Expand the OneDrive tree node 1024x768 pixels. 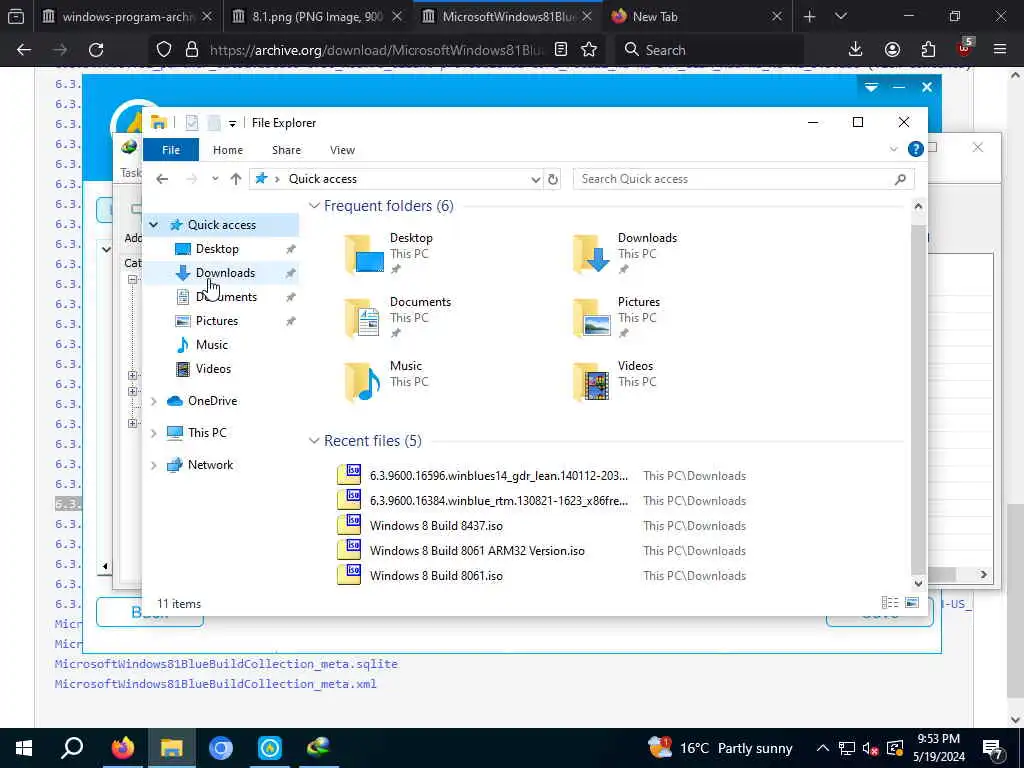tap(153, 401)
